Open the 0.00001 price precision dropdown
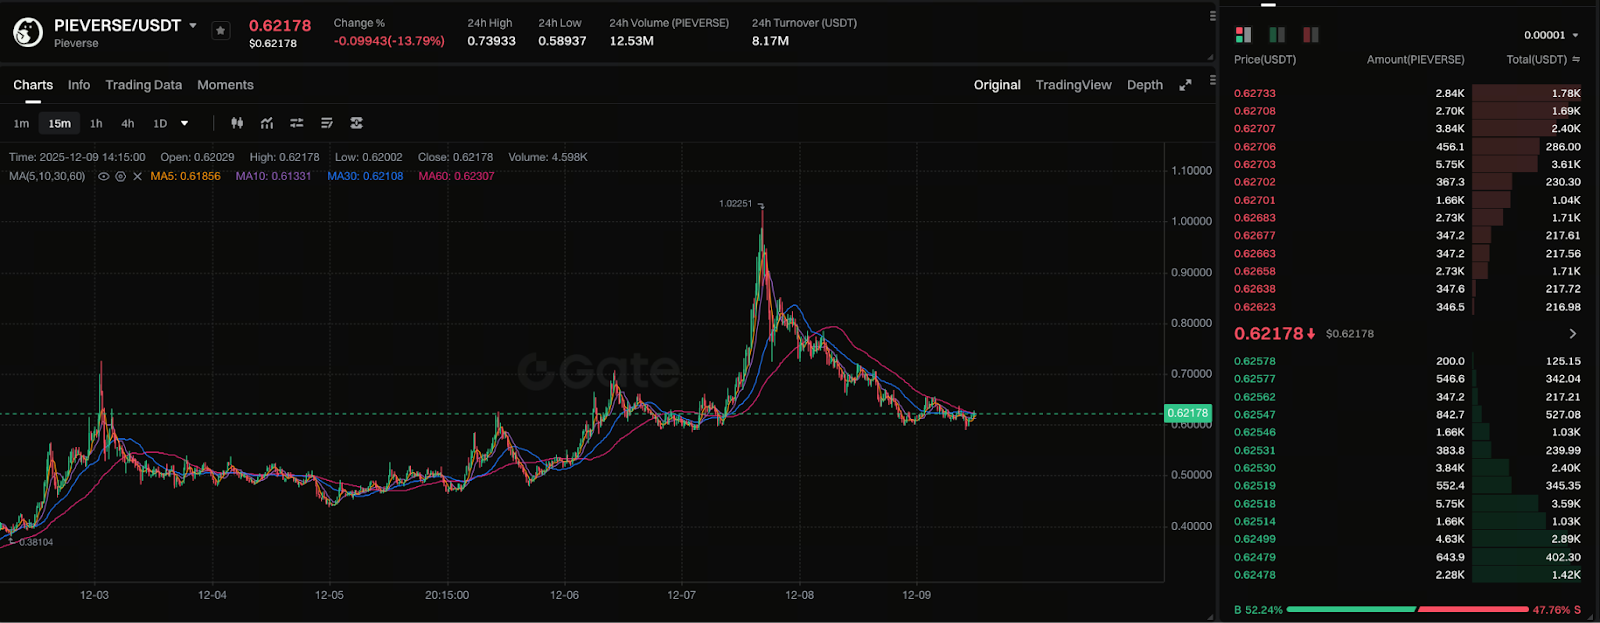Screen dimensions: 1600x623 tap(1551, 35)
